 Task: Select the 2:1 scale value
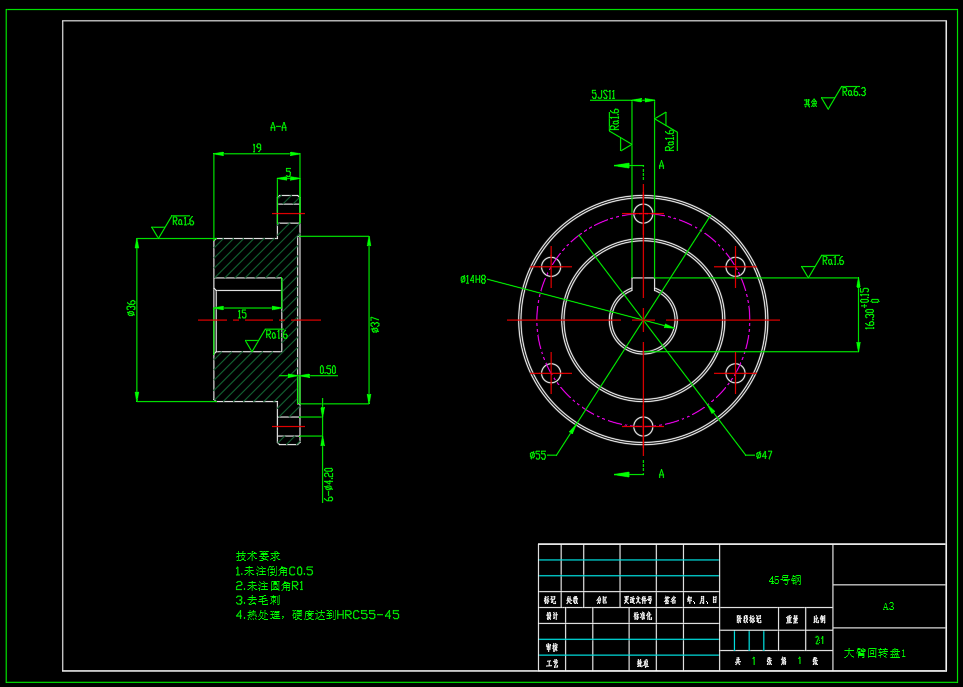[819, 640]
